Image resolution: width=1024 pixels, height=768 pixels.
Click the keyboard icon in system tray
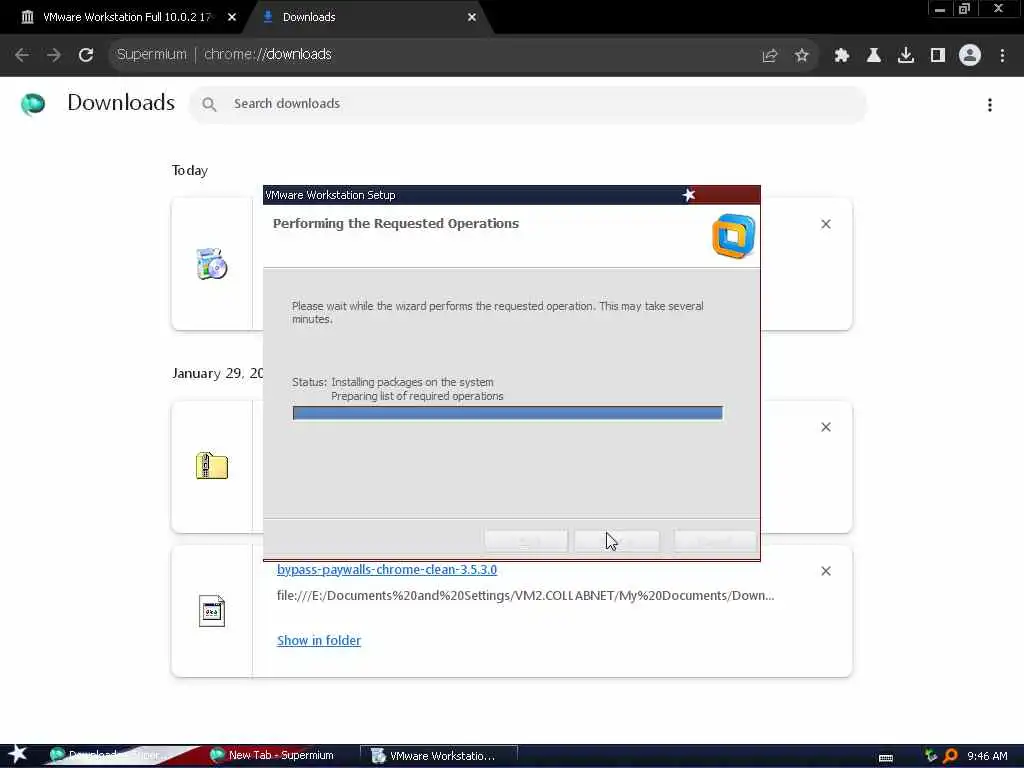pyautogui.click(x=886, y=757)
